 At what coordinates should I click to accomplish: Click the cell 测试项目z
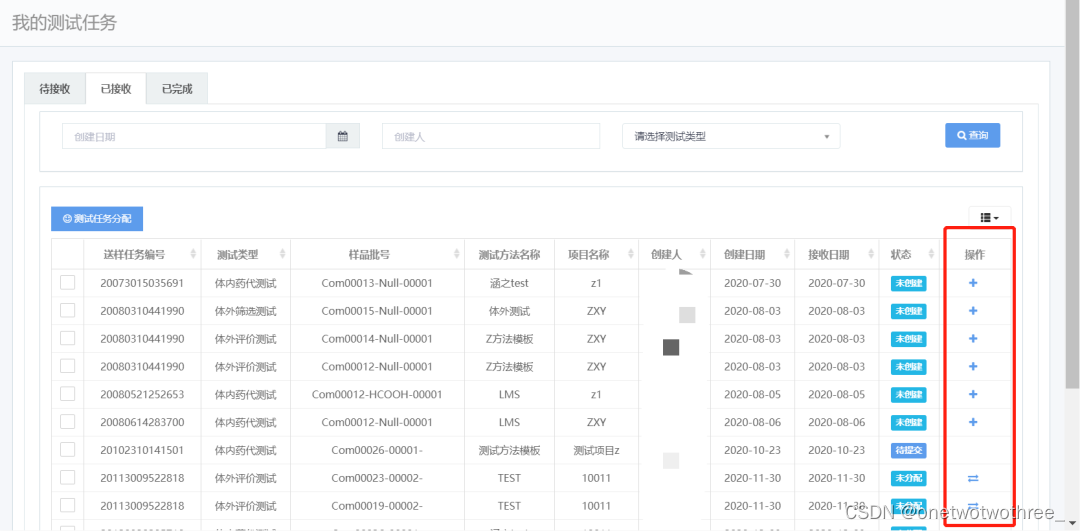[x=596, y=450]
